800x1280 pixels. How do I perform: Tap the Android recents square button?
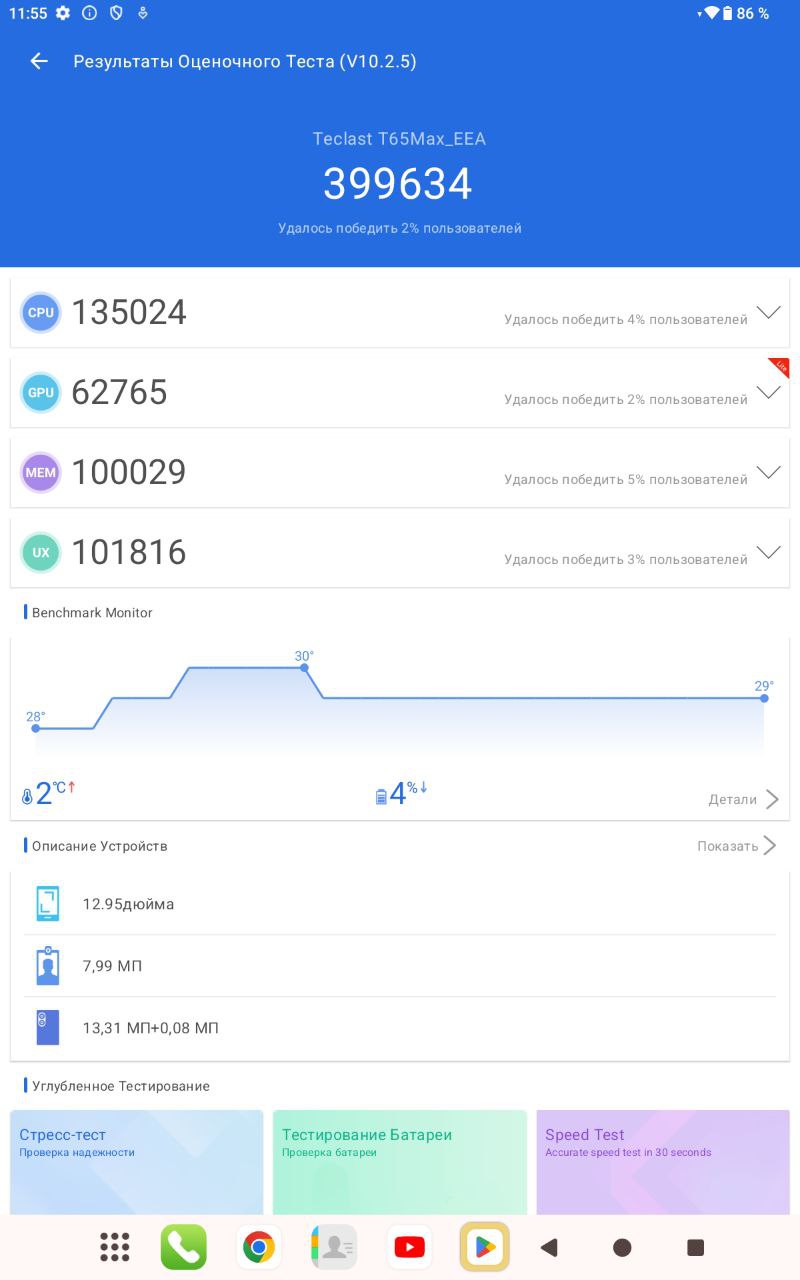tap(696, 1247)
